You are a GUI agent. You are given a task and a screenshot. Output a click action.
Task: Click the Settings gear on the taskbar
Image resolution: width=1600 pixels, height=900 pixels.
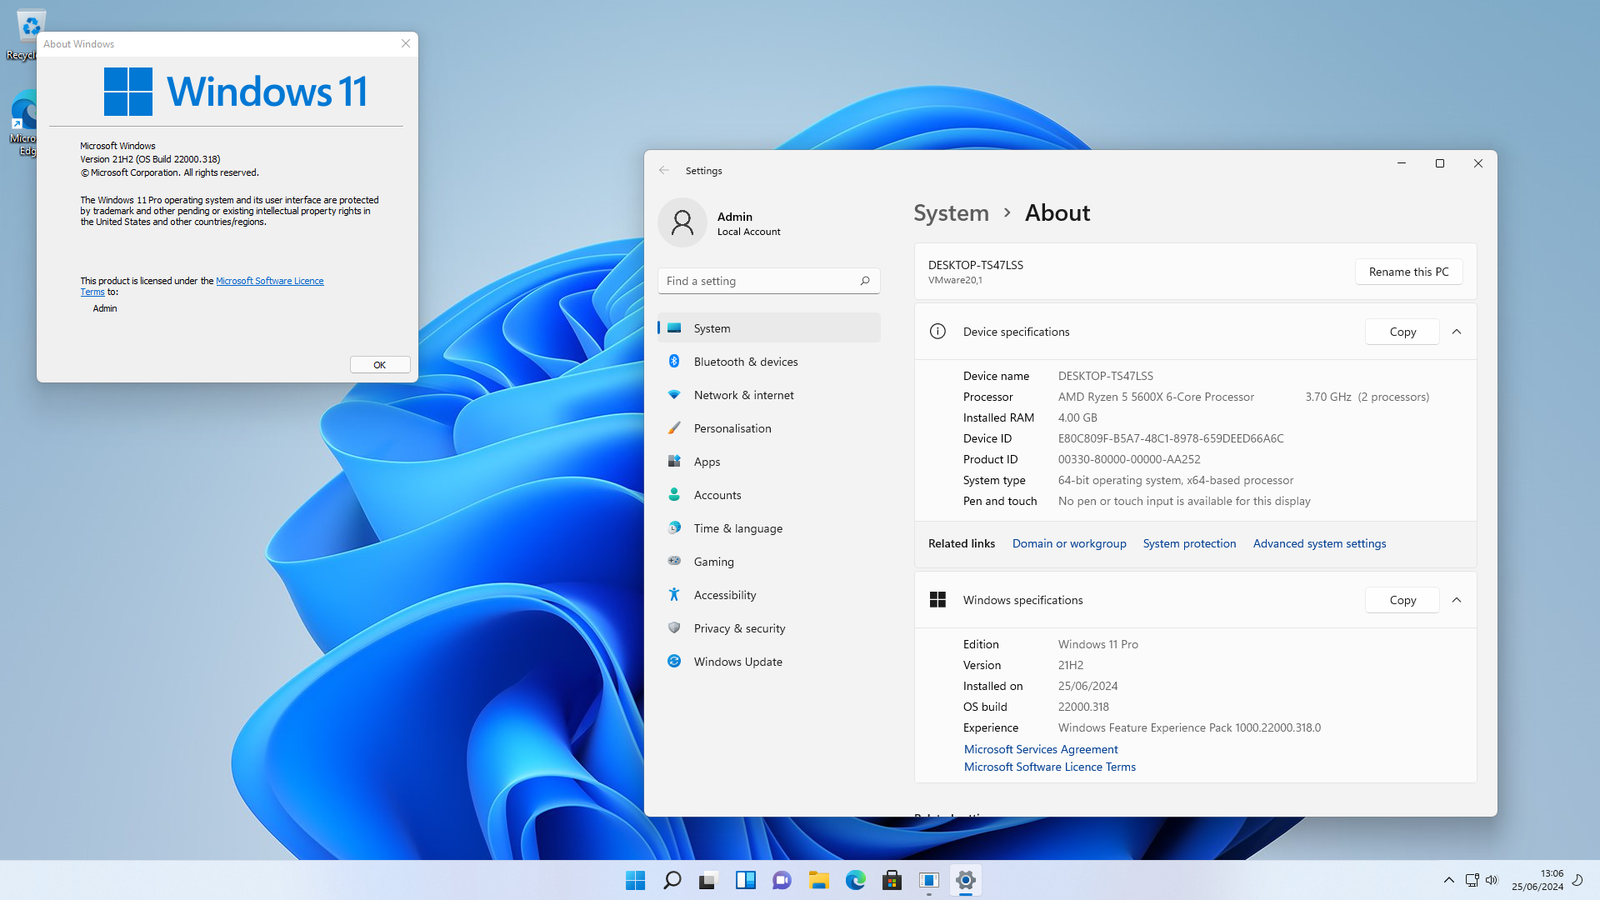pyautogui.click(x=965, y=880)
